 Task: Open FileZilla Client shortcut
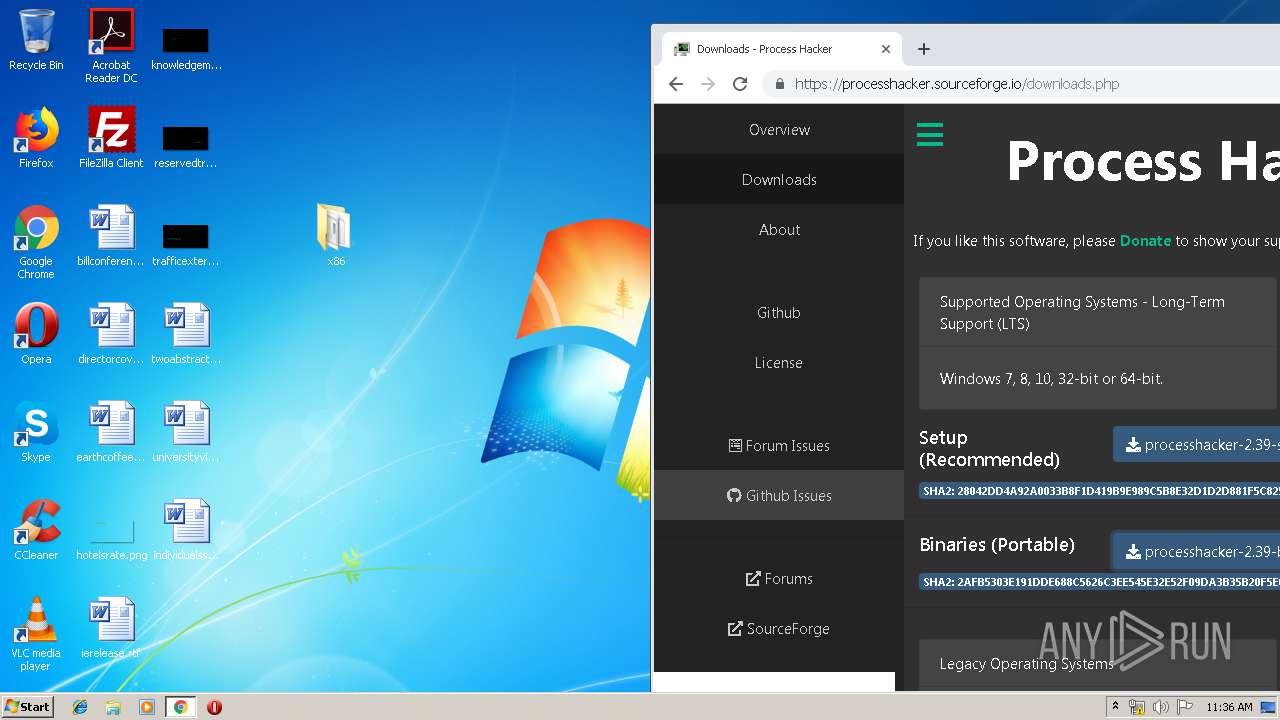(x=111, y=138)
